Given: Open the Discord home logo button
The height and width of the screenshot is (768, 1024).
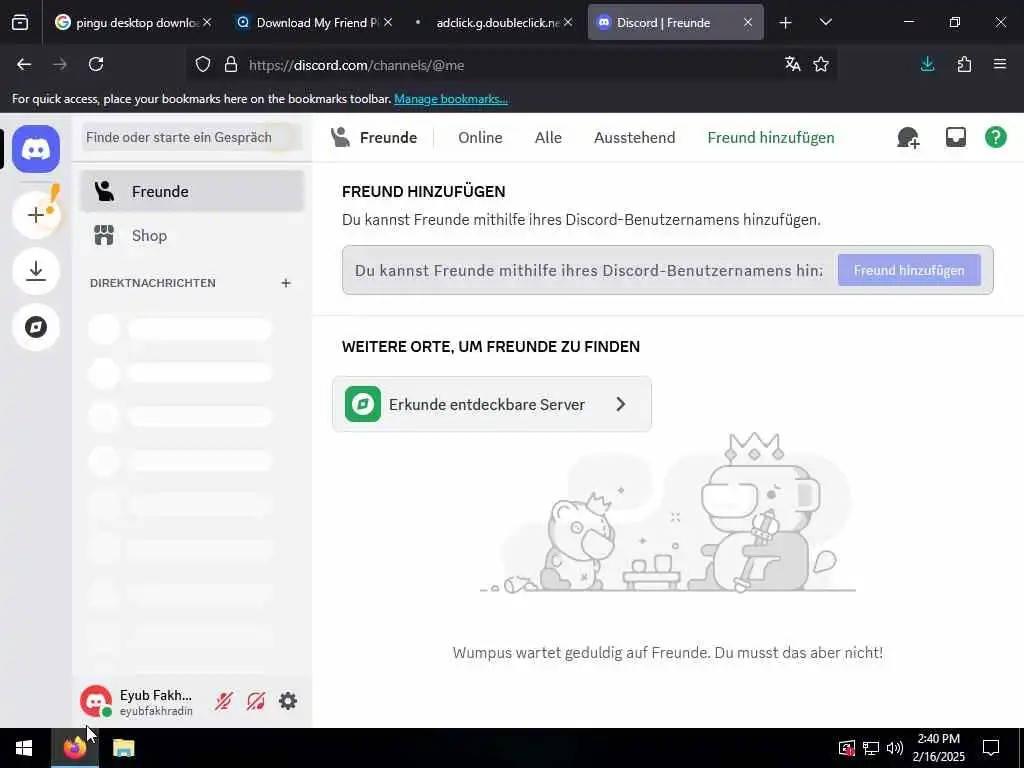Looking at the screenshot, I should (x=36, y=149).
